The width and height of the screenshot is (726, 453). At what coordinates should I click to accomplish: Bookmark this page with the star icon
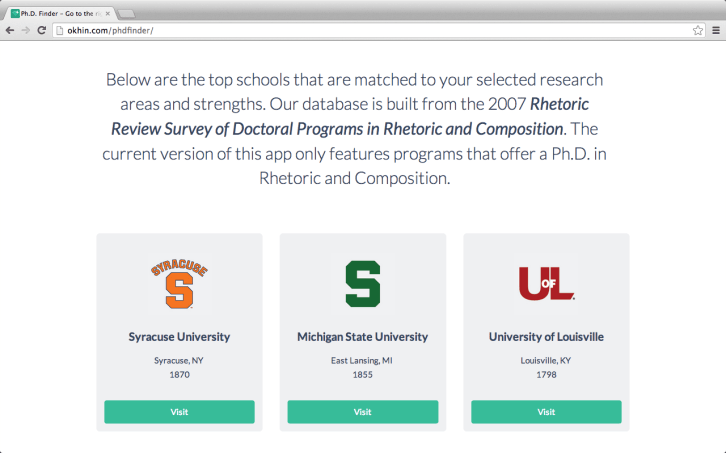[698, 31]
